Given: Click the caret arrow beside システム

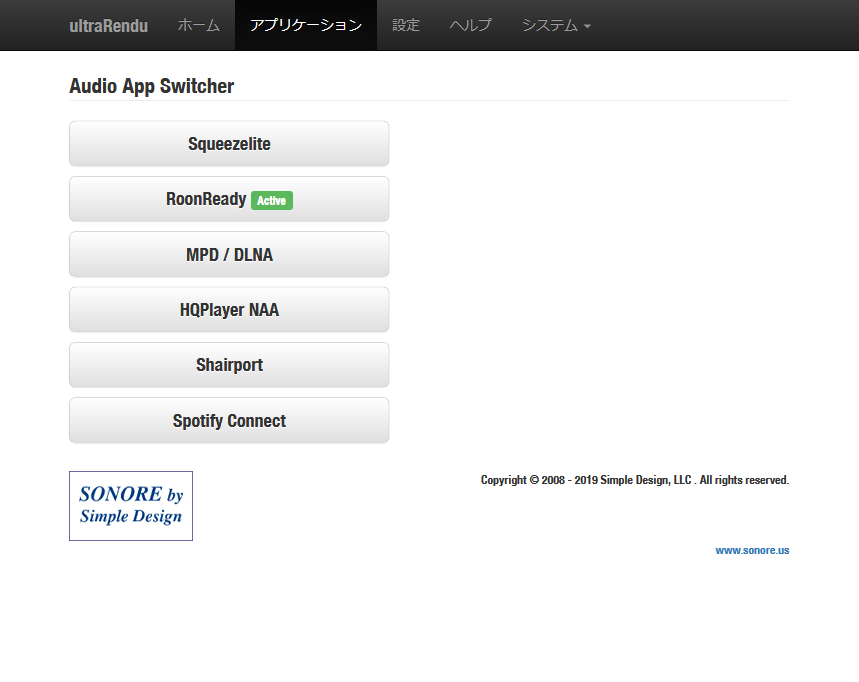Looking at the screenshot, I should coord(587,27).
